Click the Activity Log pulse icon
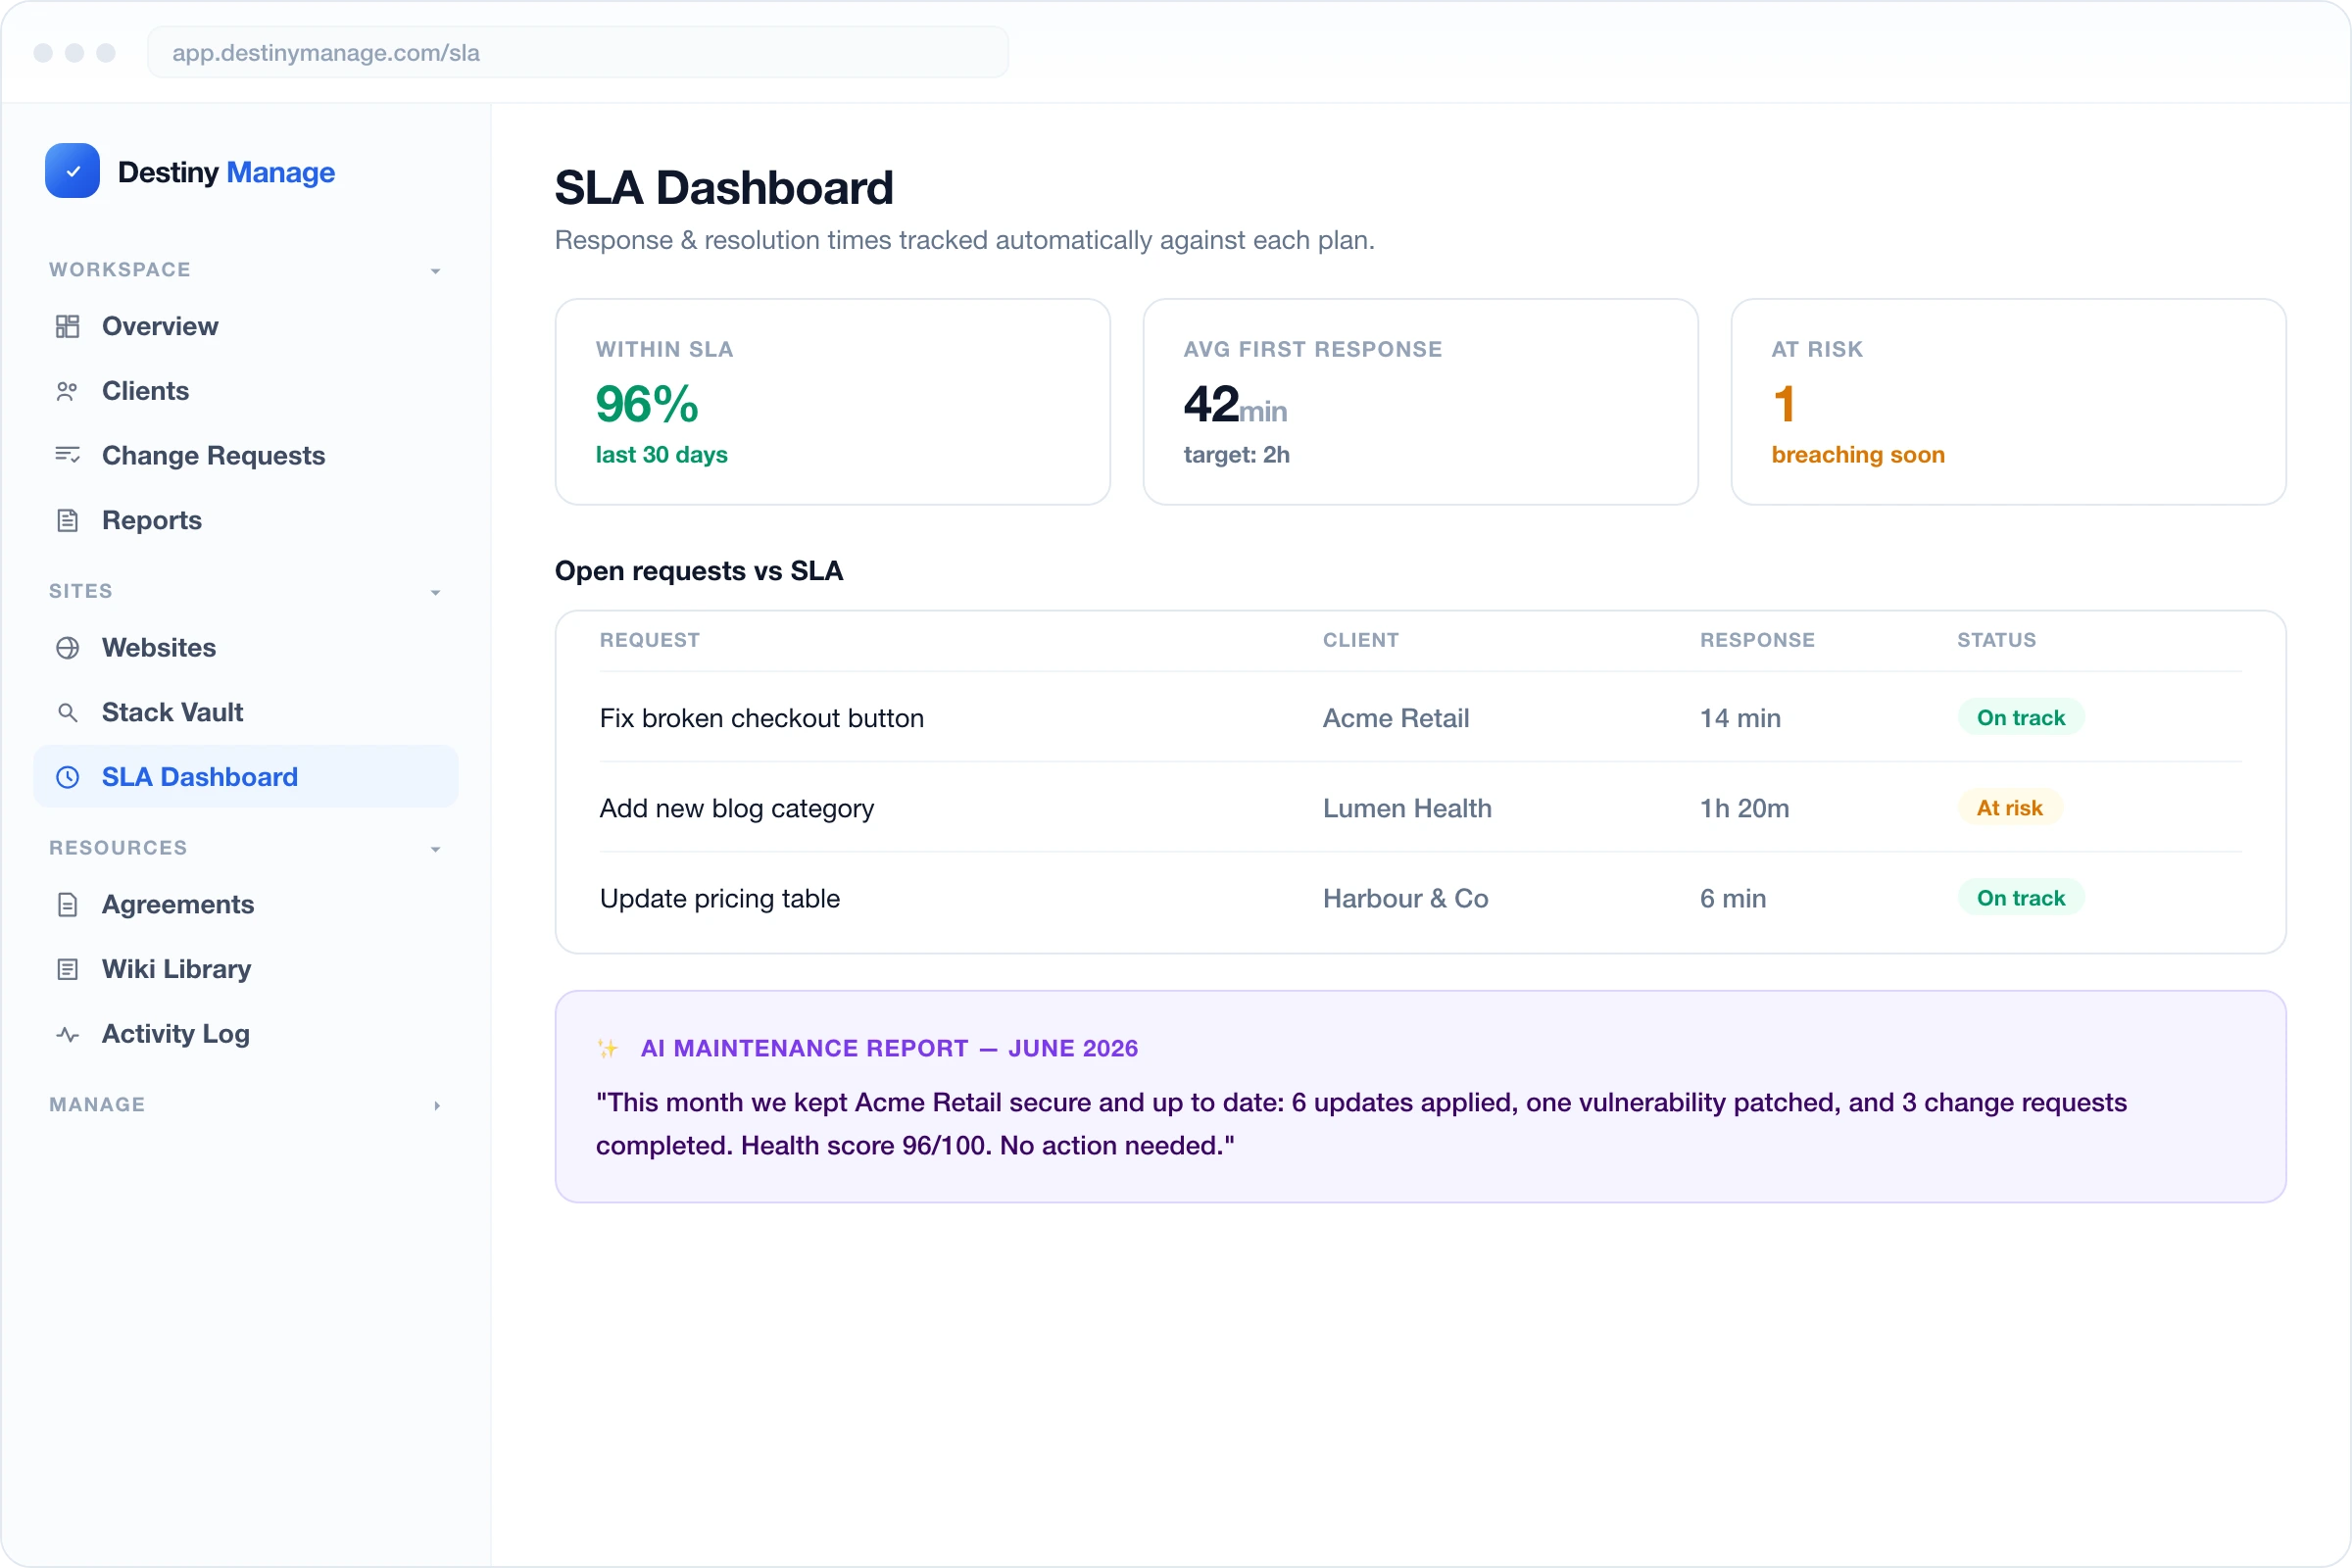Viewport: 2352px width, 1568px height. (67, 1034)
